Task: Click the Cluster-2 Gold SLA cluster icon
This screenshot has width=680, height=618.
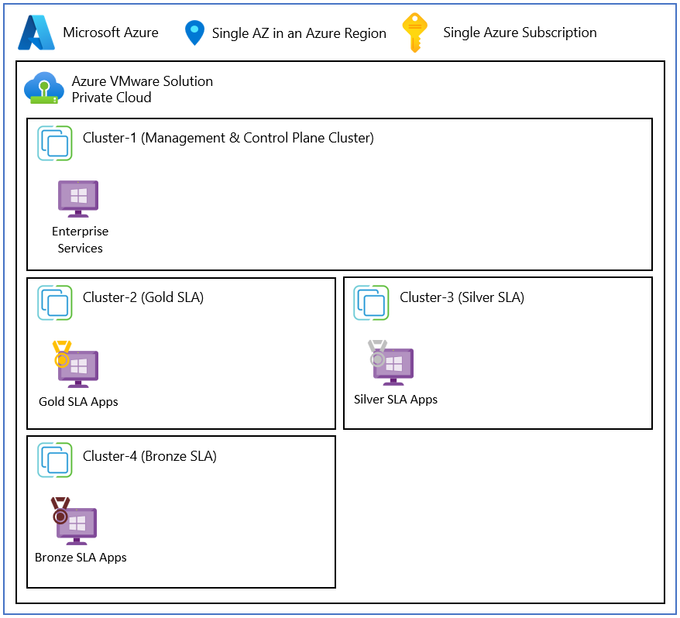Action: pyautogui.click(x=55, y=303)
